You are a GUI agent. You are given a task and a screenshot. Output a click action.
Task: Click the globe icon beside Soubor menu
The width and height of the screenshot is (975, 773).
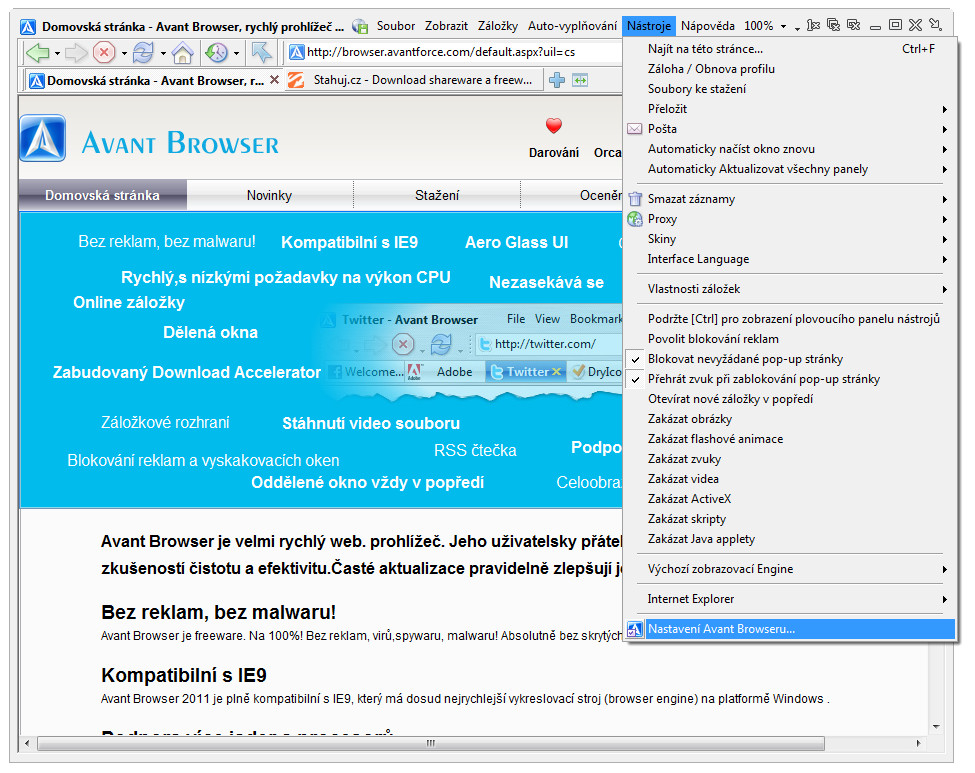[359, 25]
